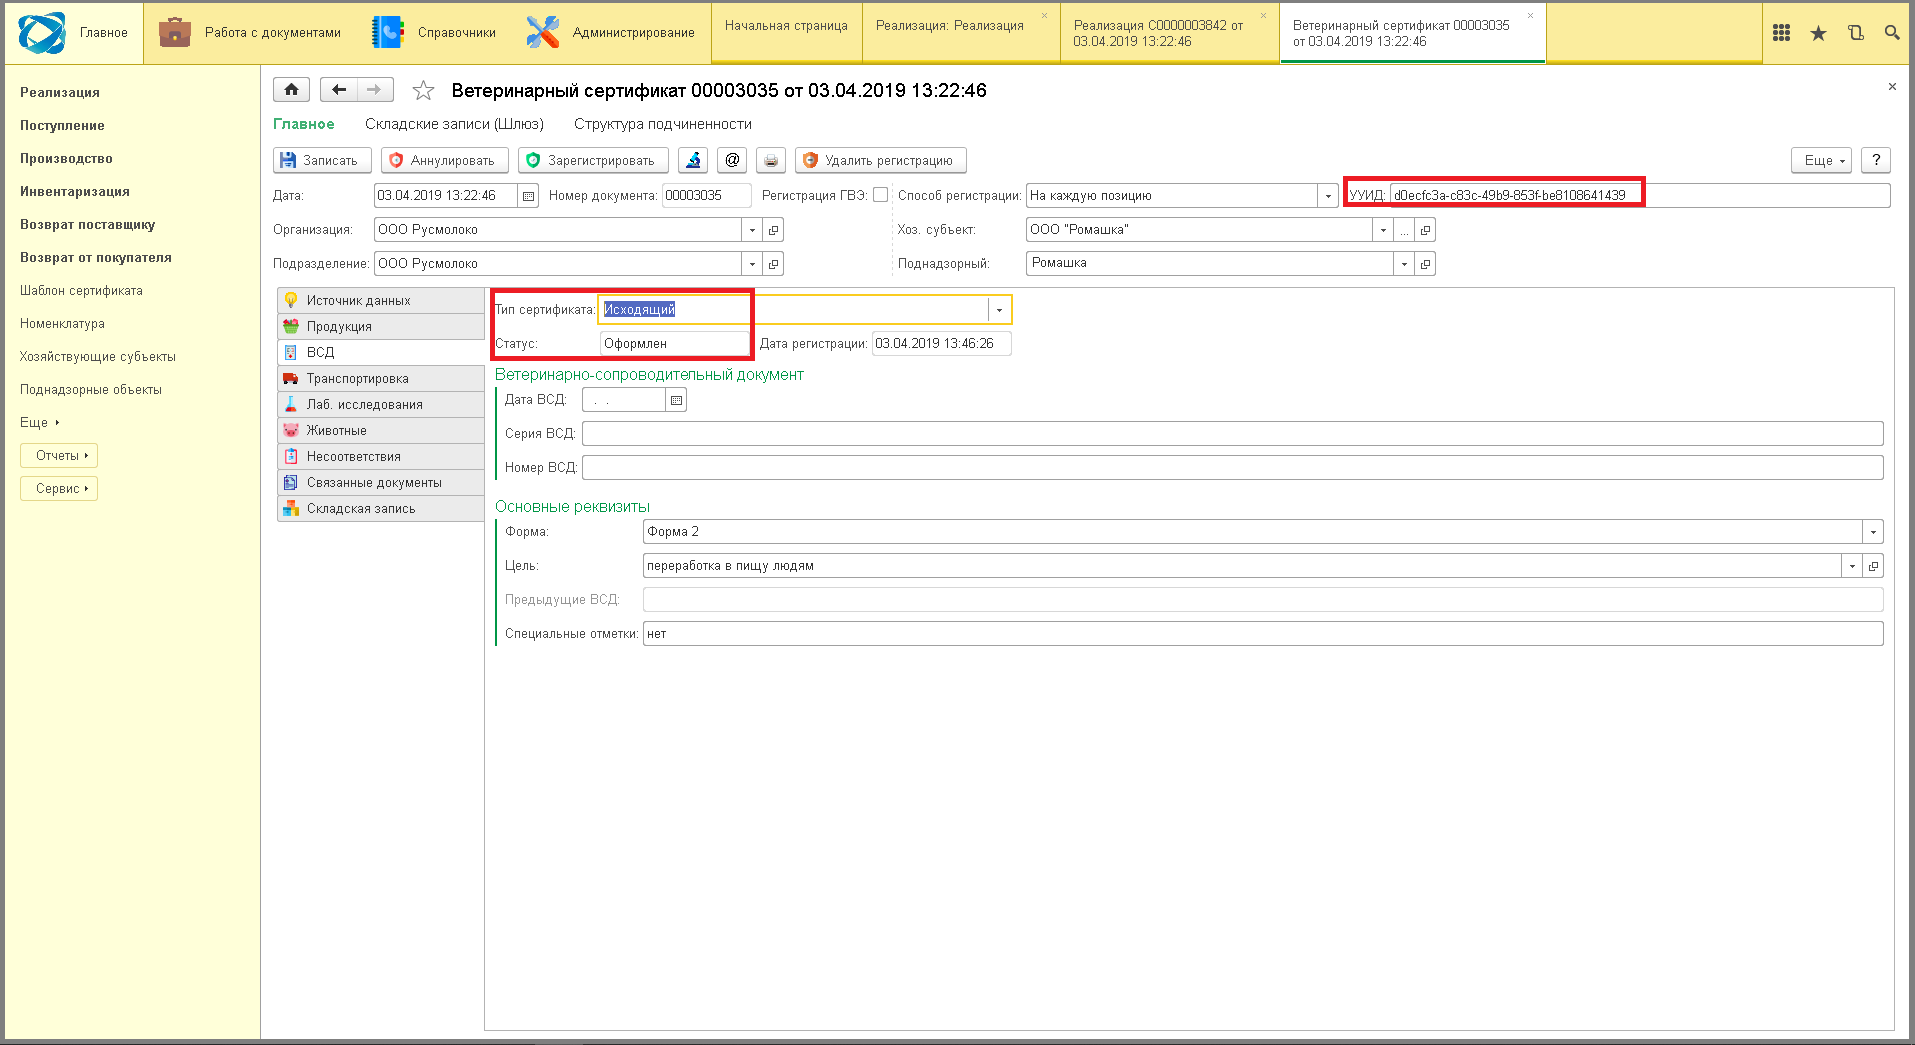Click the Главное logo section
The image size is (1915, 1045).
tap(74, 33)
